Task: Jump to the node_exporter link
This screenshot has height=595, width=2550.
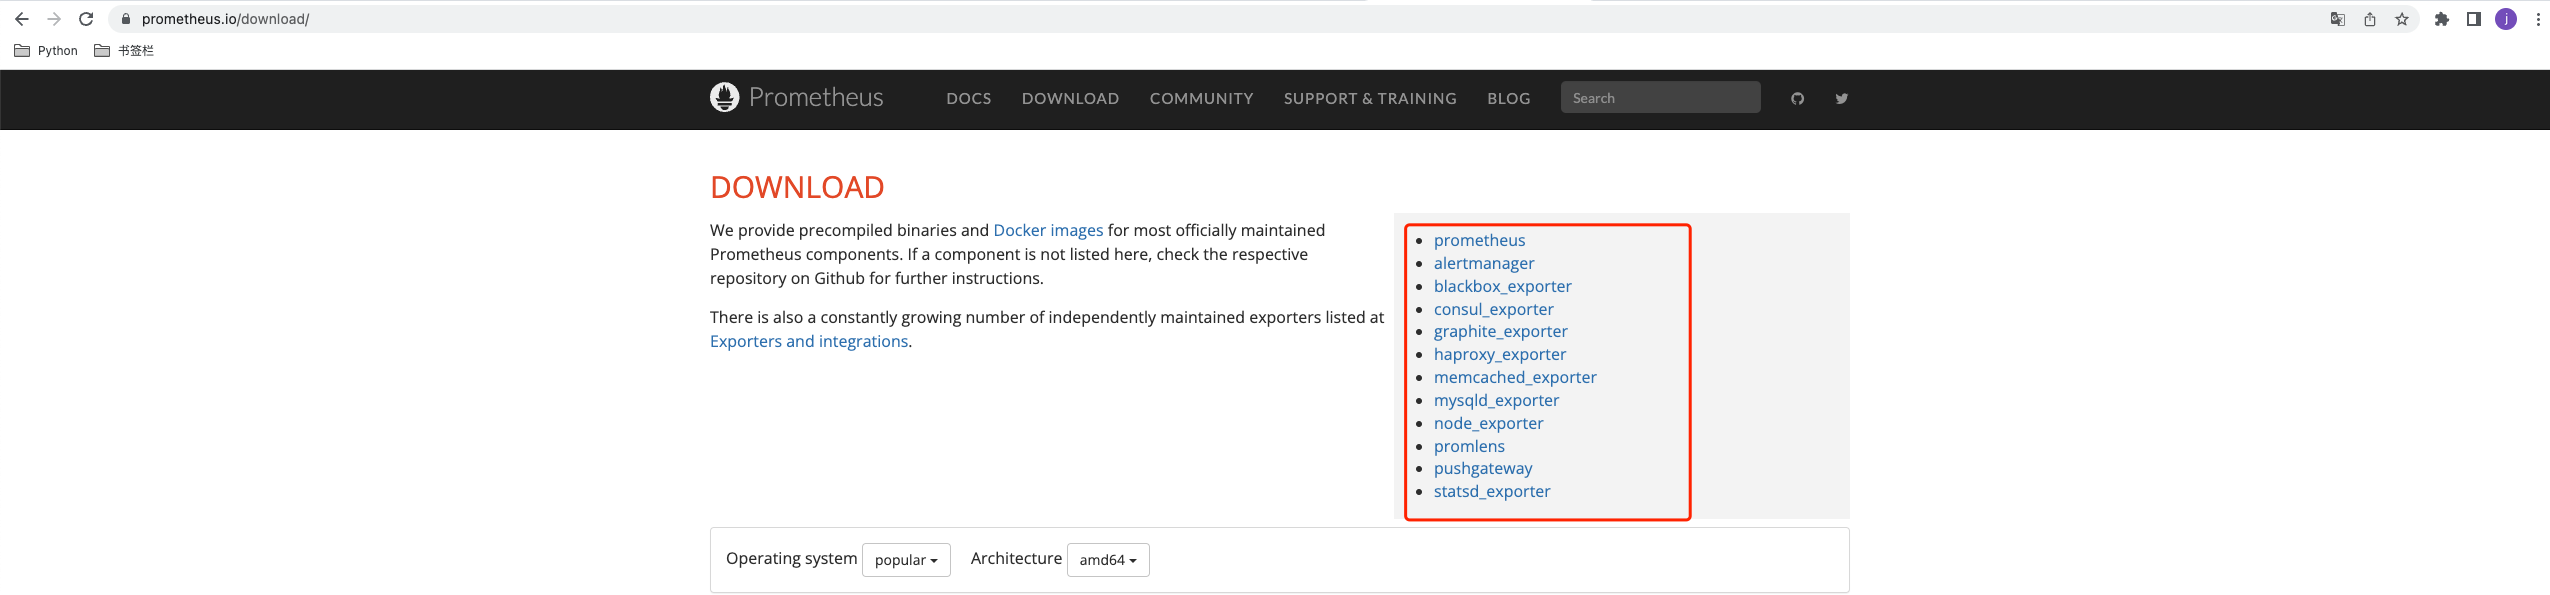Action: (x=1488, y=423)
